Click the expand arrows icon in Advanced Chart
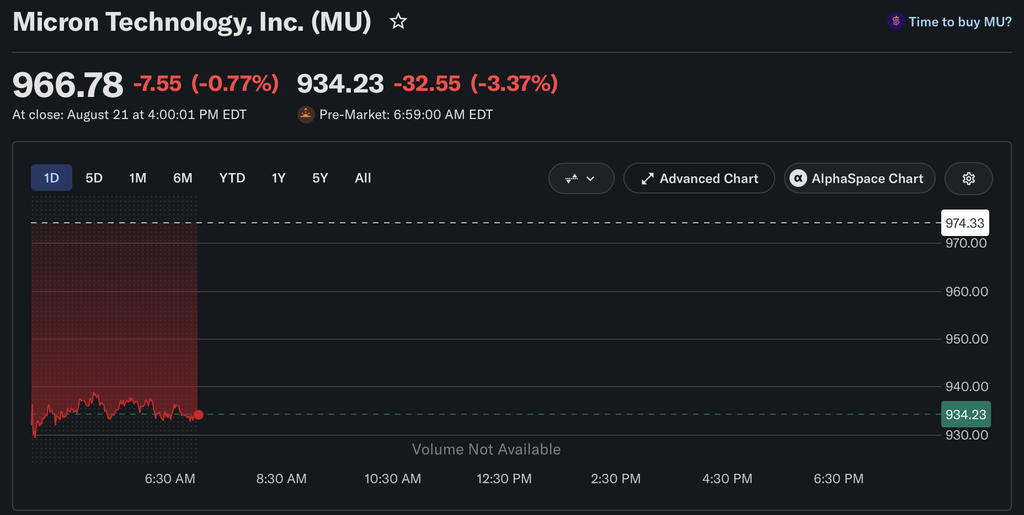The image size is (1024, 515). [647, 178]
